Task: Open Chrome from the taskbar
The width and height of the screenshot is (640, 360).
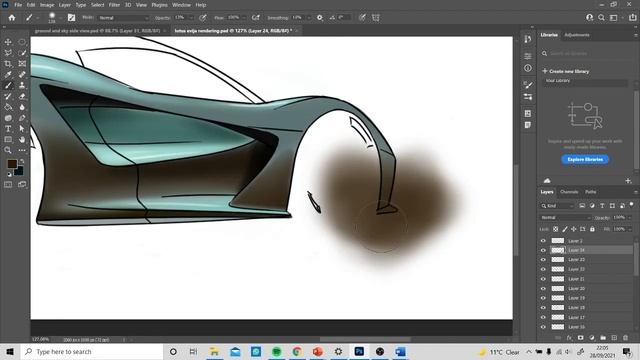Action: click(x=297, y=351)
